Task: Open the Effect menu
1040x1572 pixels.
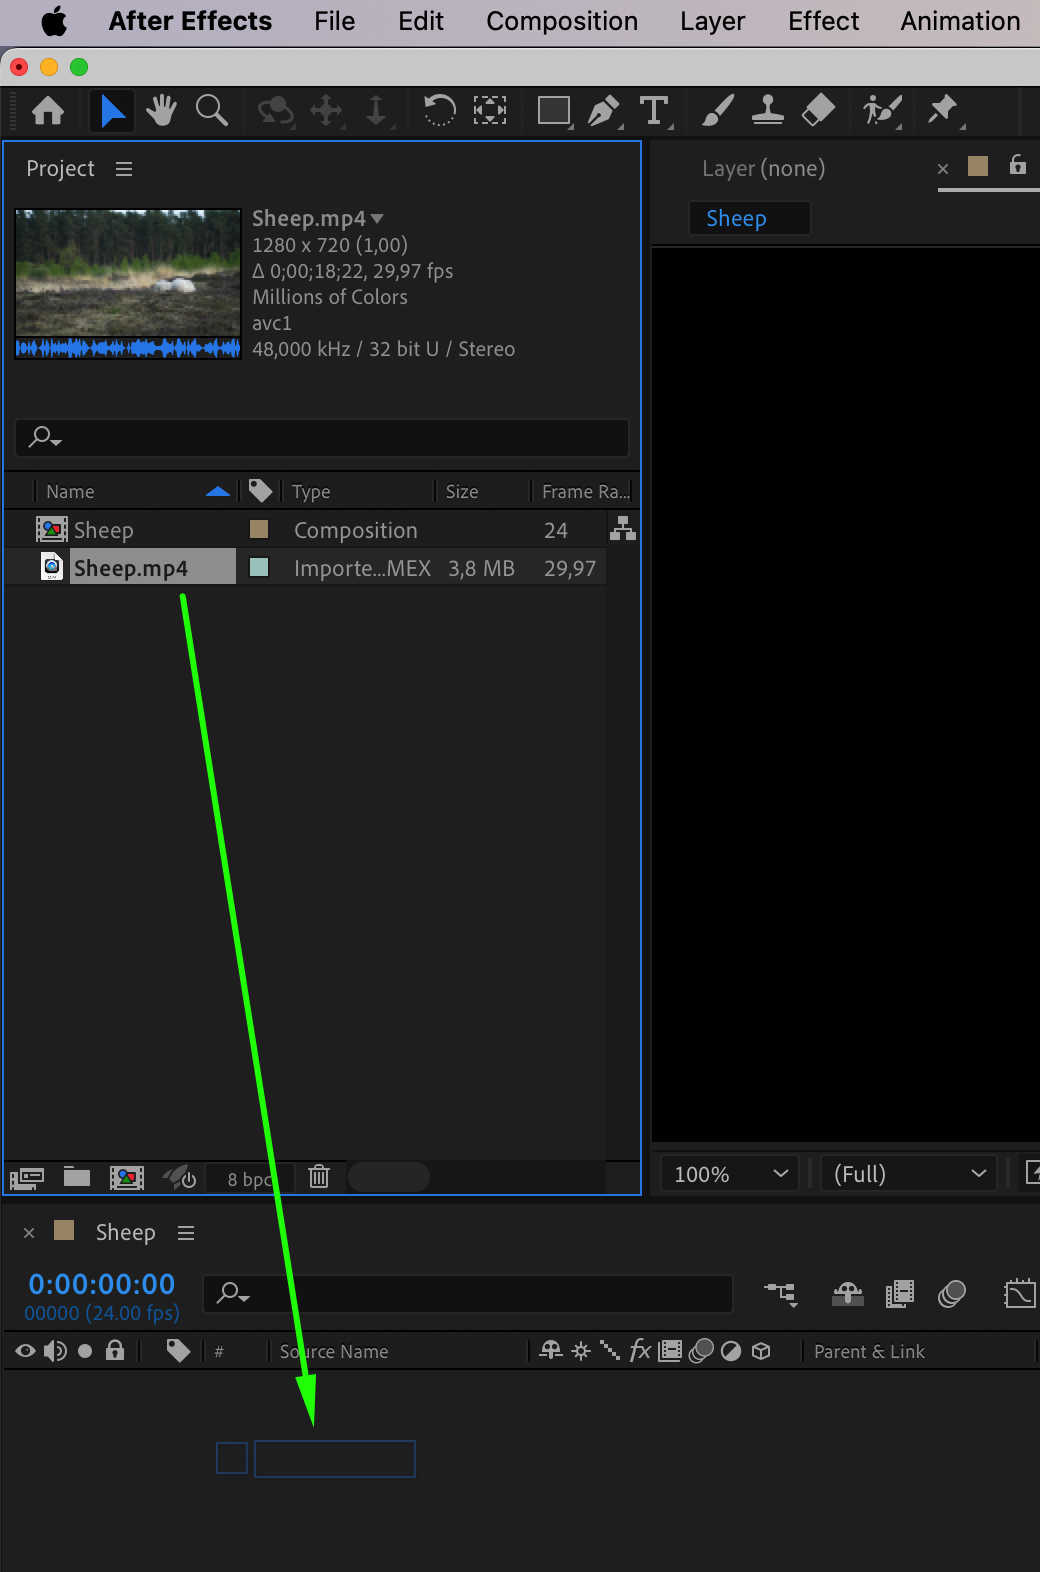Action: [x=823, y=21]
